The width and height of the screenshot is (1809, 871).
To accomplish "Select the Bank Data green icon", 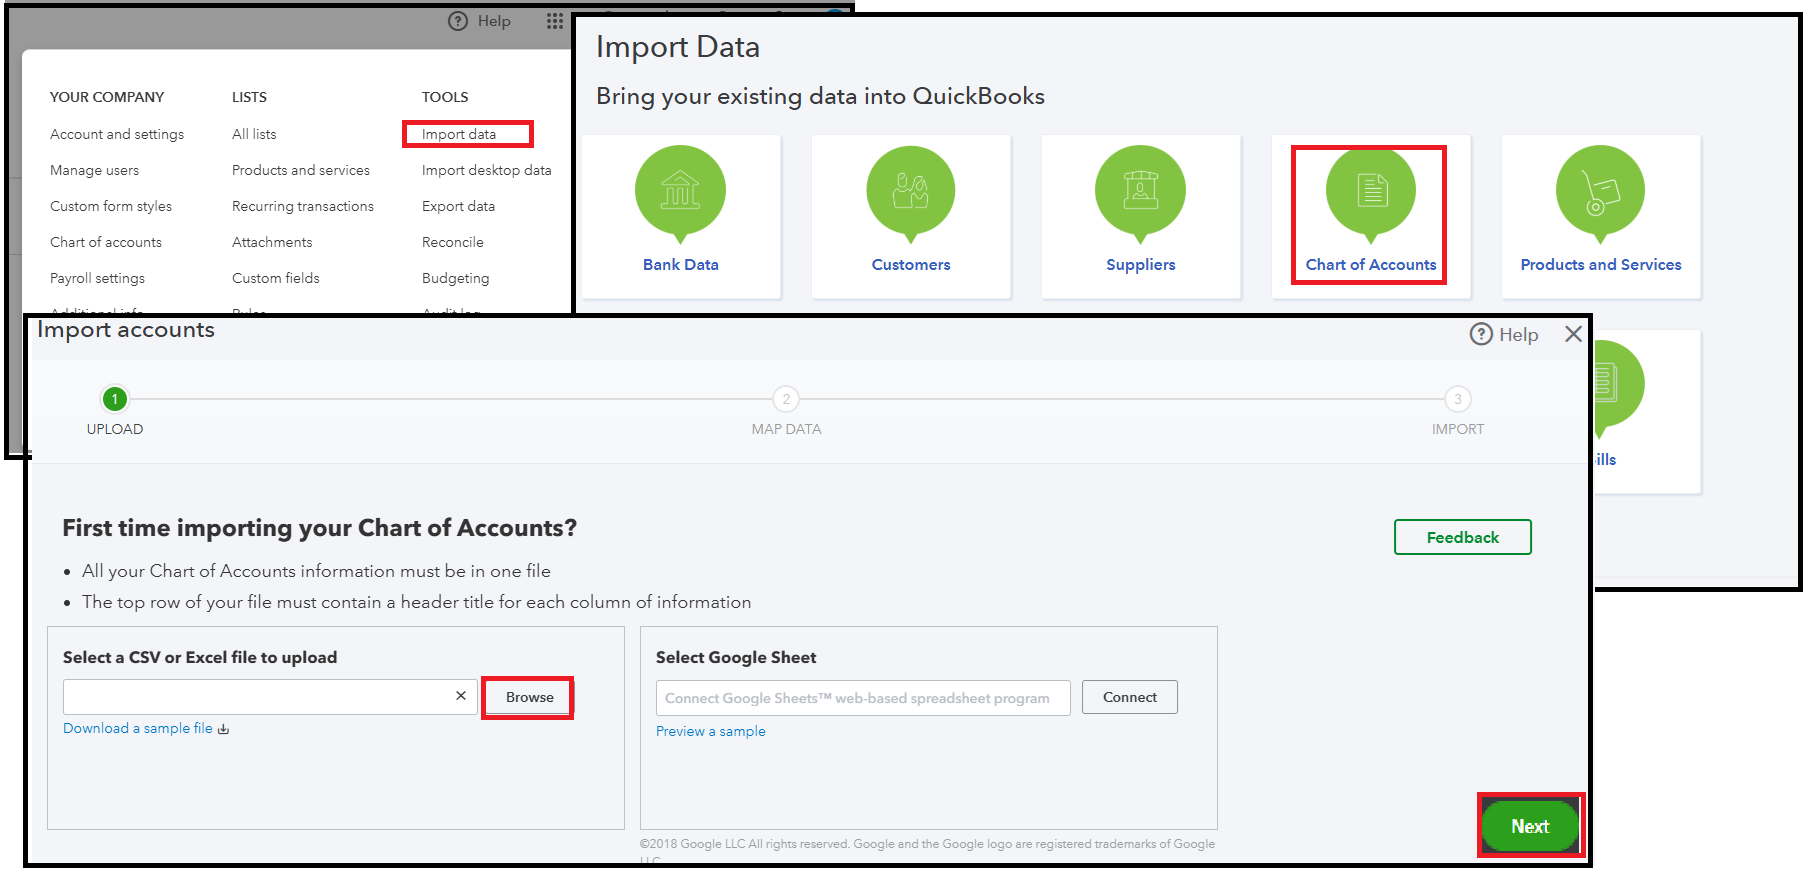I will tap(680, 194).
